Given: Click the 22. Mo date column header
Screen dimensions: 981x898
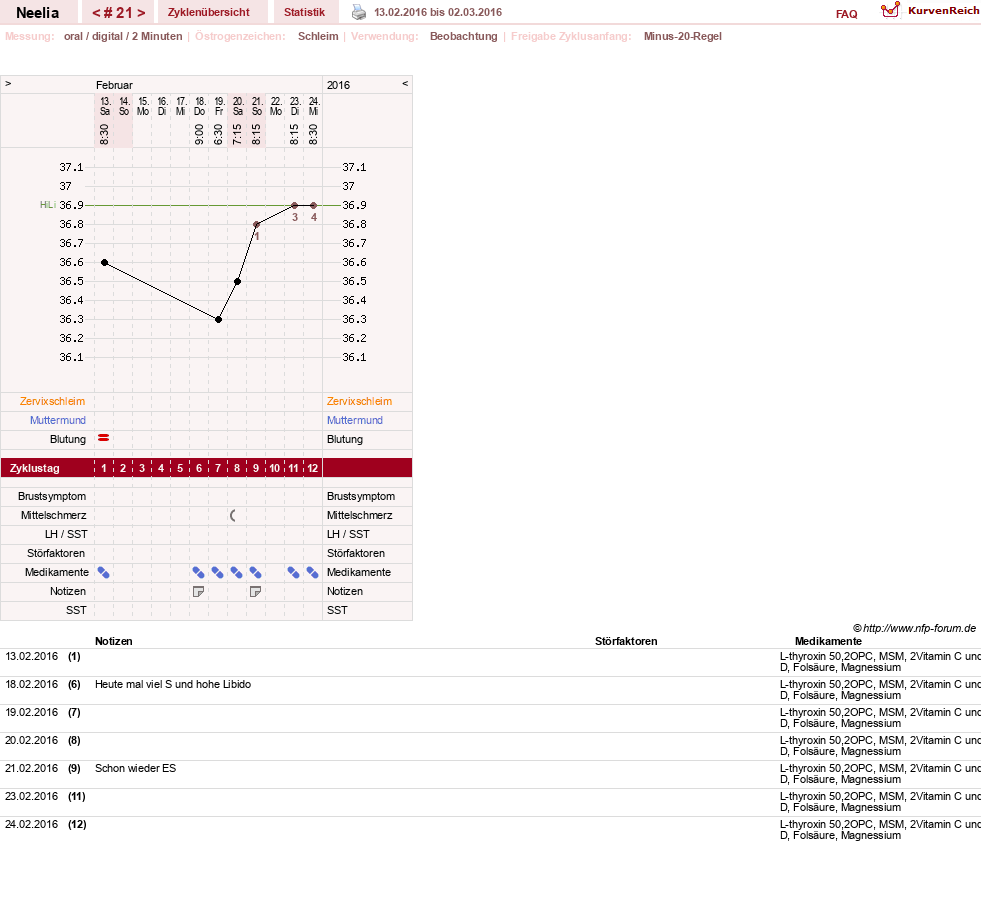Looking at the screenshot, I should coord(275,106).
